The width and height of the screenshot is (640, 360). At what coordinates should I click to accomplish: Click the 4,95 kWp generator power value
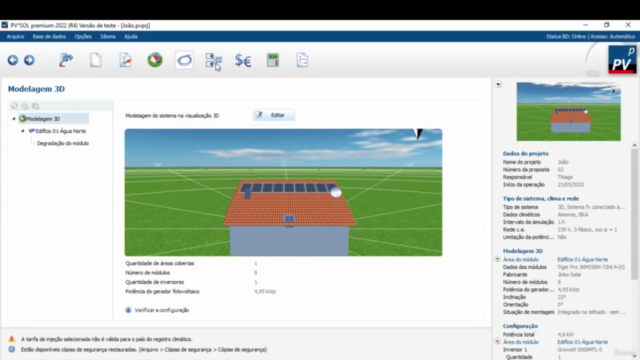[x=265, y=291]
